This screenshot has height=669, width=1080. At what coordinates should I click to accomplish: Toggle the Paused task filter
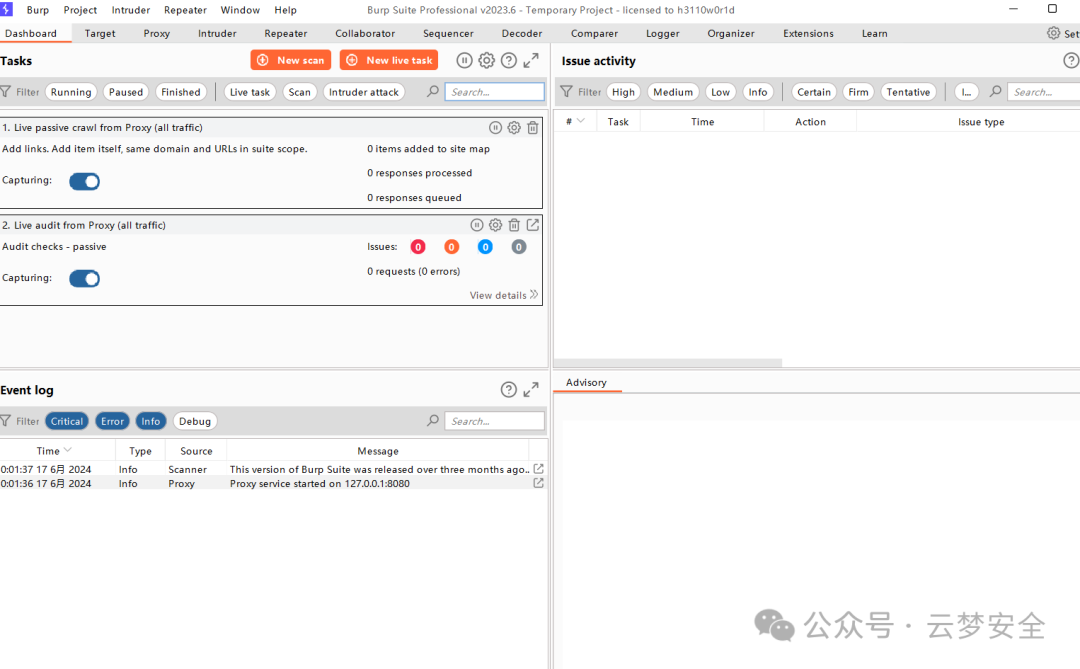tap(126, 92)
